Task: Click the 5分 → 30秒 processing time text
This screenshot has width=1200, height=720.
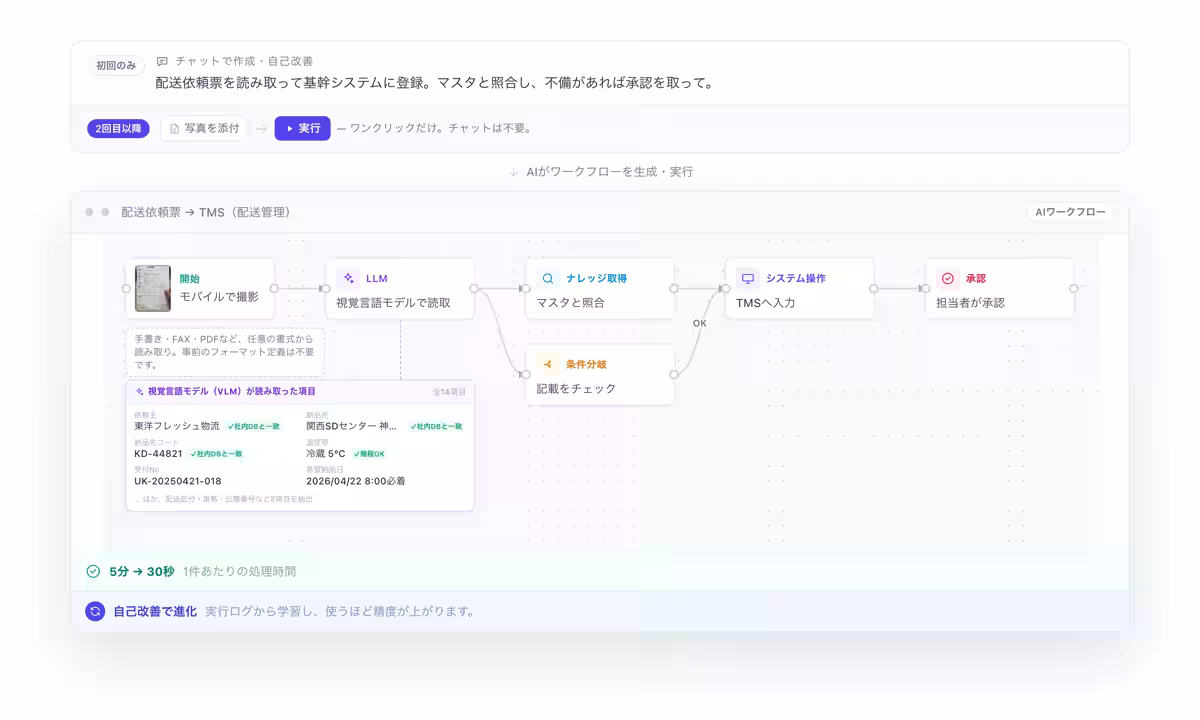Action: (x=142, y=571)
